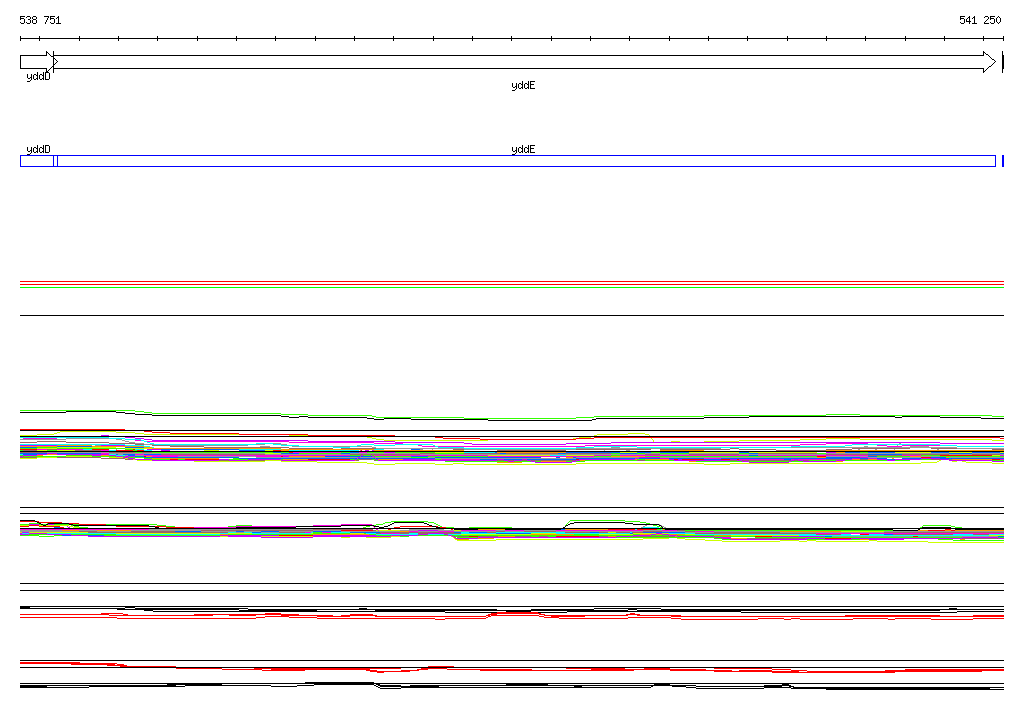Click the yddE label under the arrow
The image size is (1024, 714).
coord(523,86)
